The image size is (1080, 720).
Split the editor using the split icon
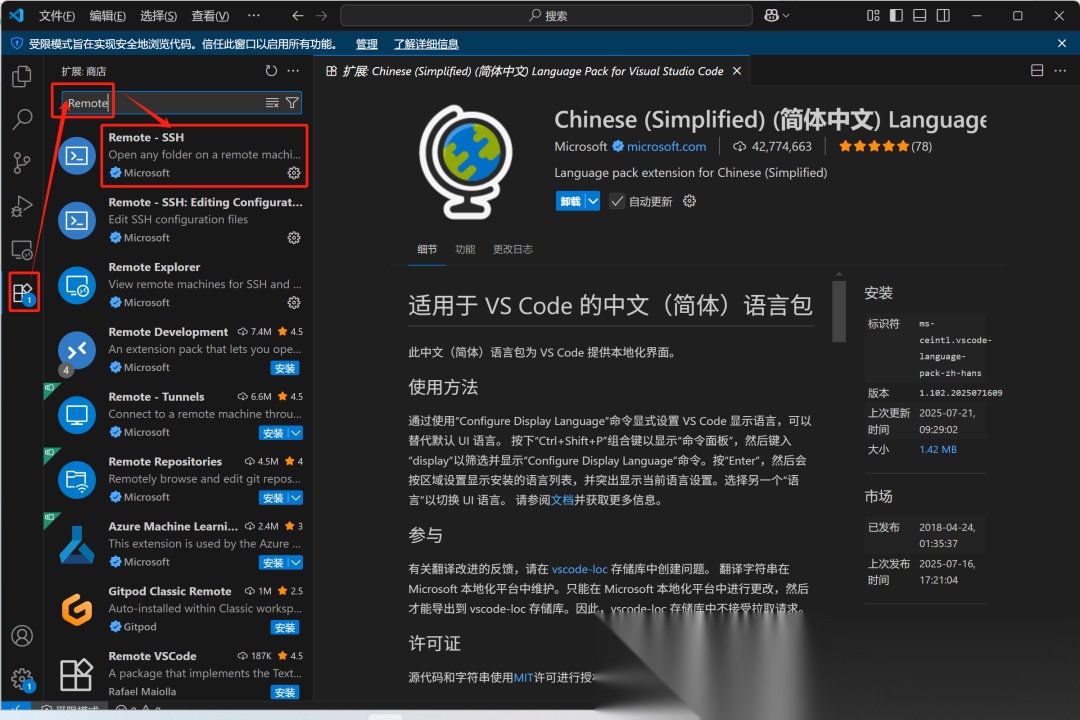[x=1037, y=70]
